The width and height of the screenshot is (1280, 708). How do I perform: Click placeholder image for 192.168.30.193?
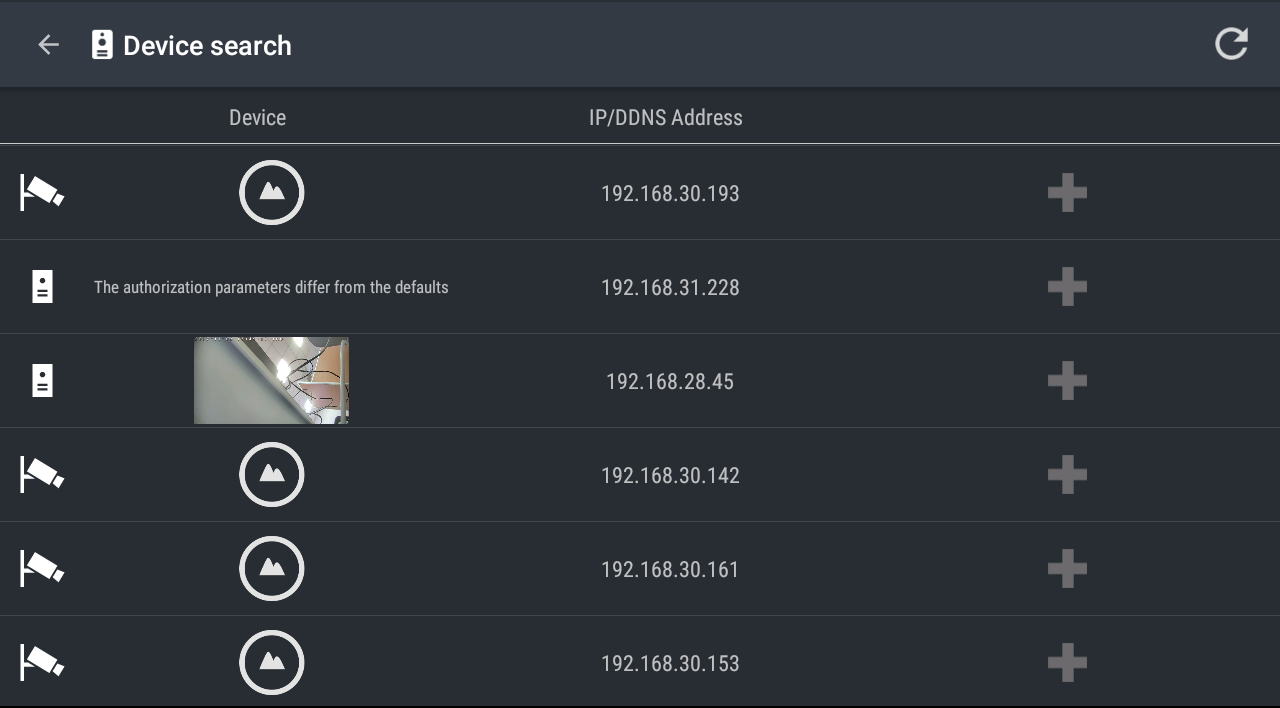pyautogui.click(x=271, y=193)
